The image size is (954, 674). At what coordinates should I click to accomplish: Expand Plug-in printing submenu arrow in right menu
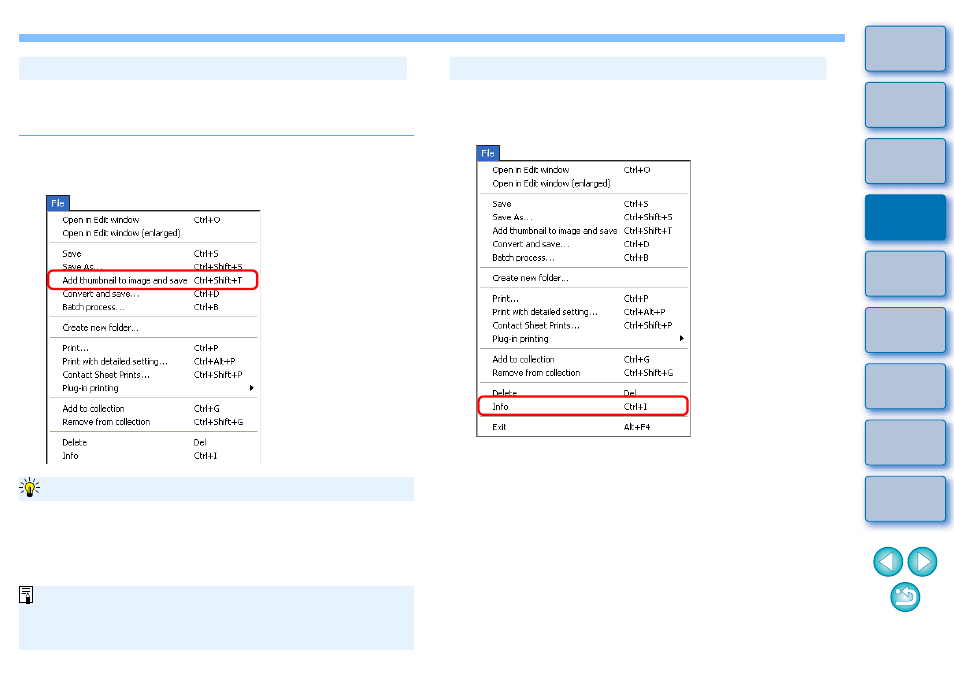point(681,338)
